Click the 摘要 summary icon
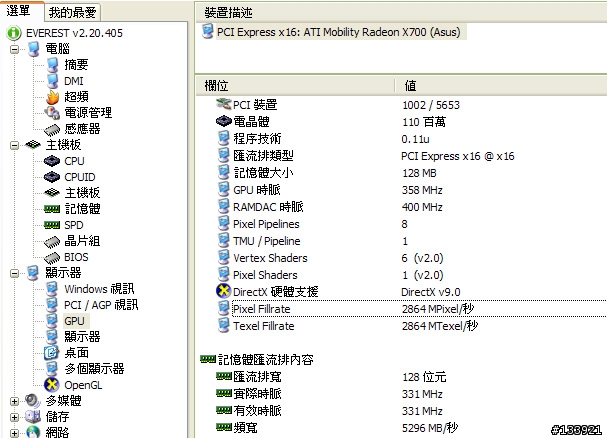 click(52, 65)
